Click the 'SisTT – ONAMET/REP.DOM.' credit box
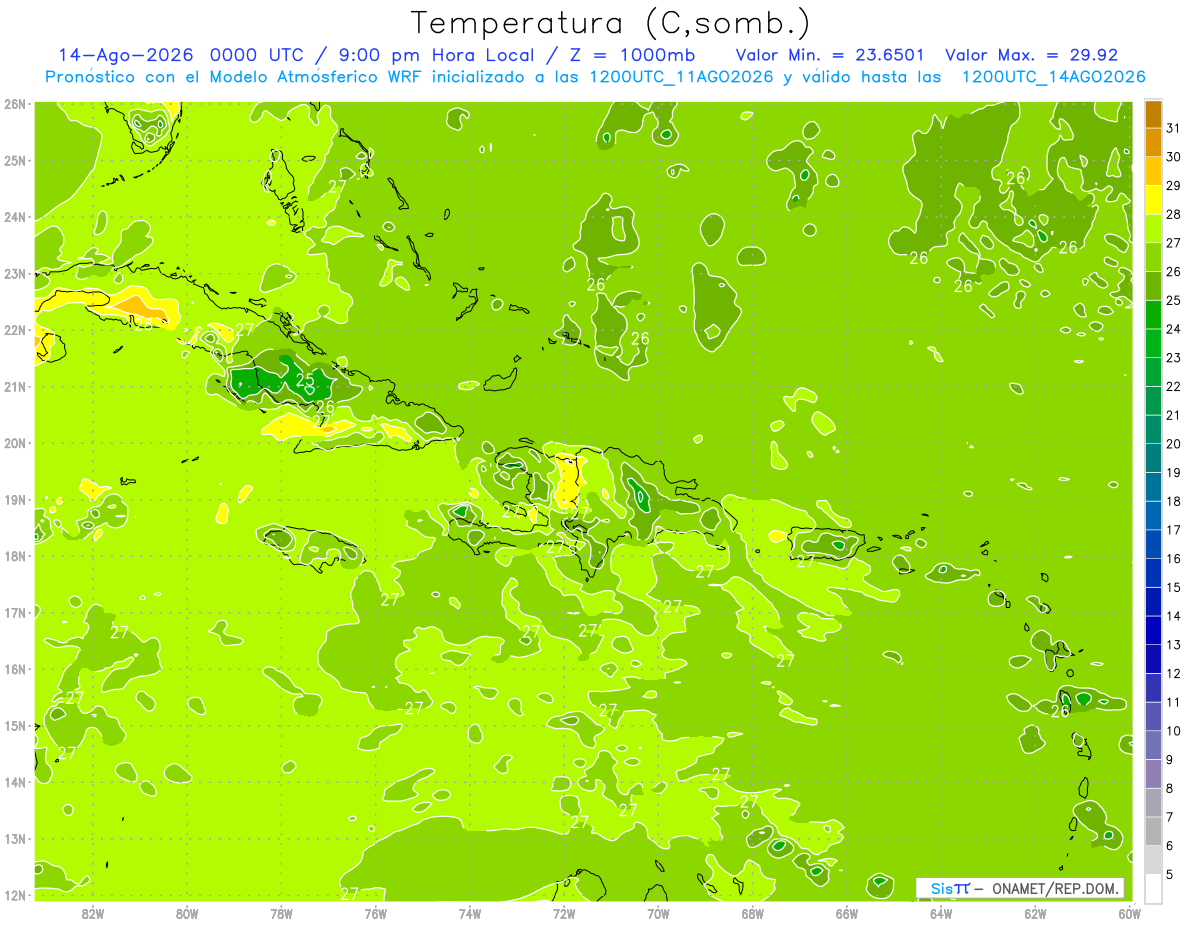1200x927 pixels. coord(1020,888)
